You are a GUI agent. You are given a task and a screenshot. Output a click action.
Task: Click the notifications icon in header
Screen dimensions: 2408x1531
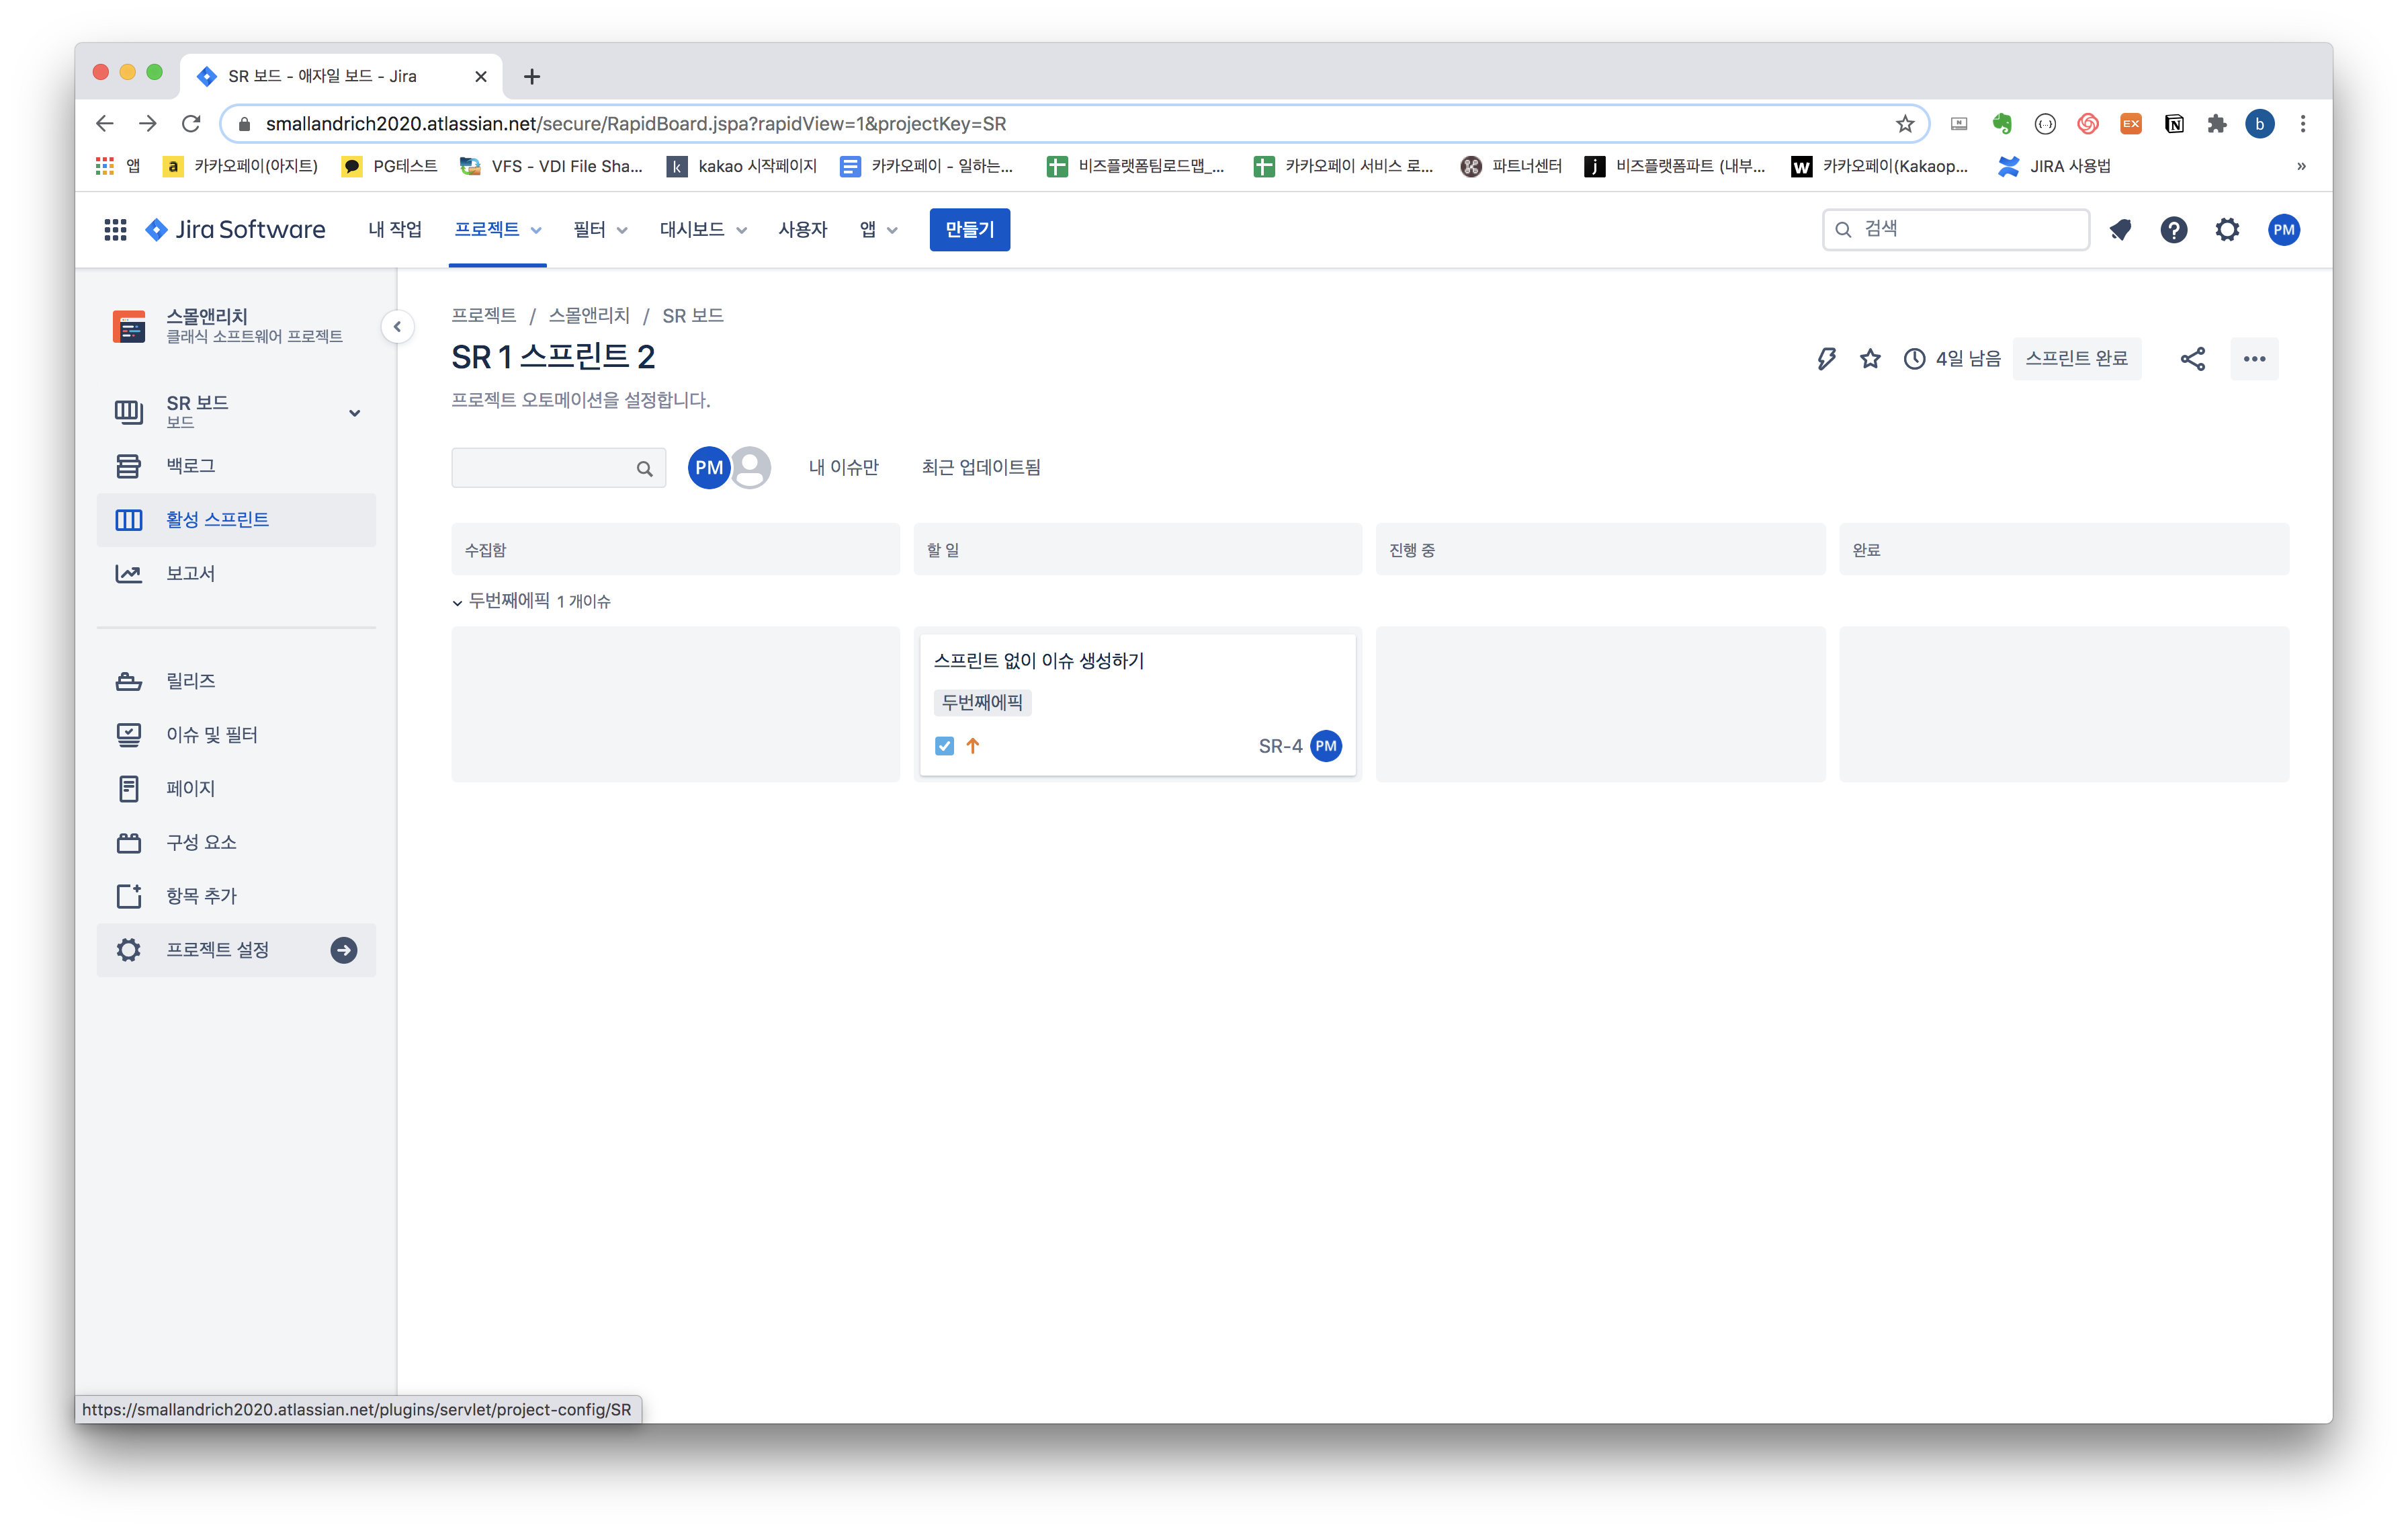[2120, 230]
